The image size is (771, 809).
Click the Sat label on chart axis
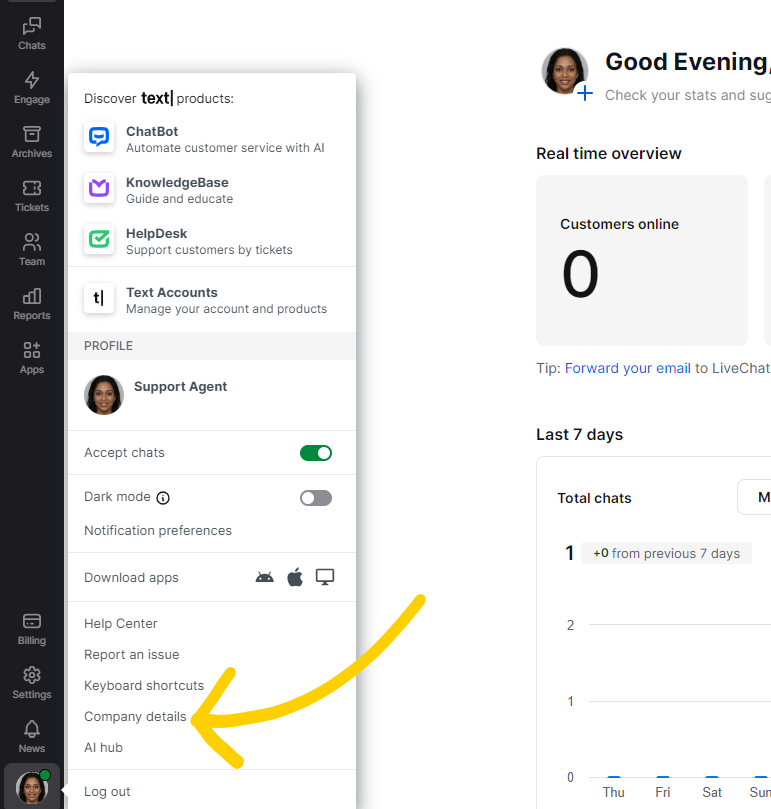coord(712,792)
